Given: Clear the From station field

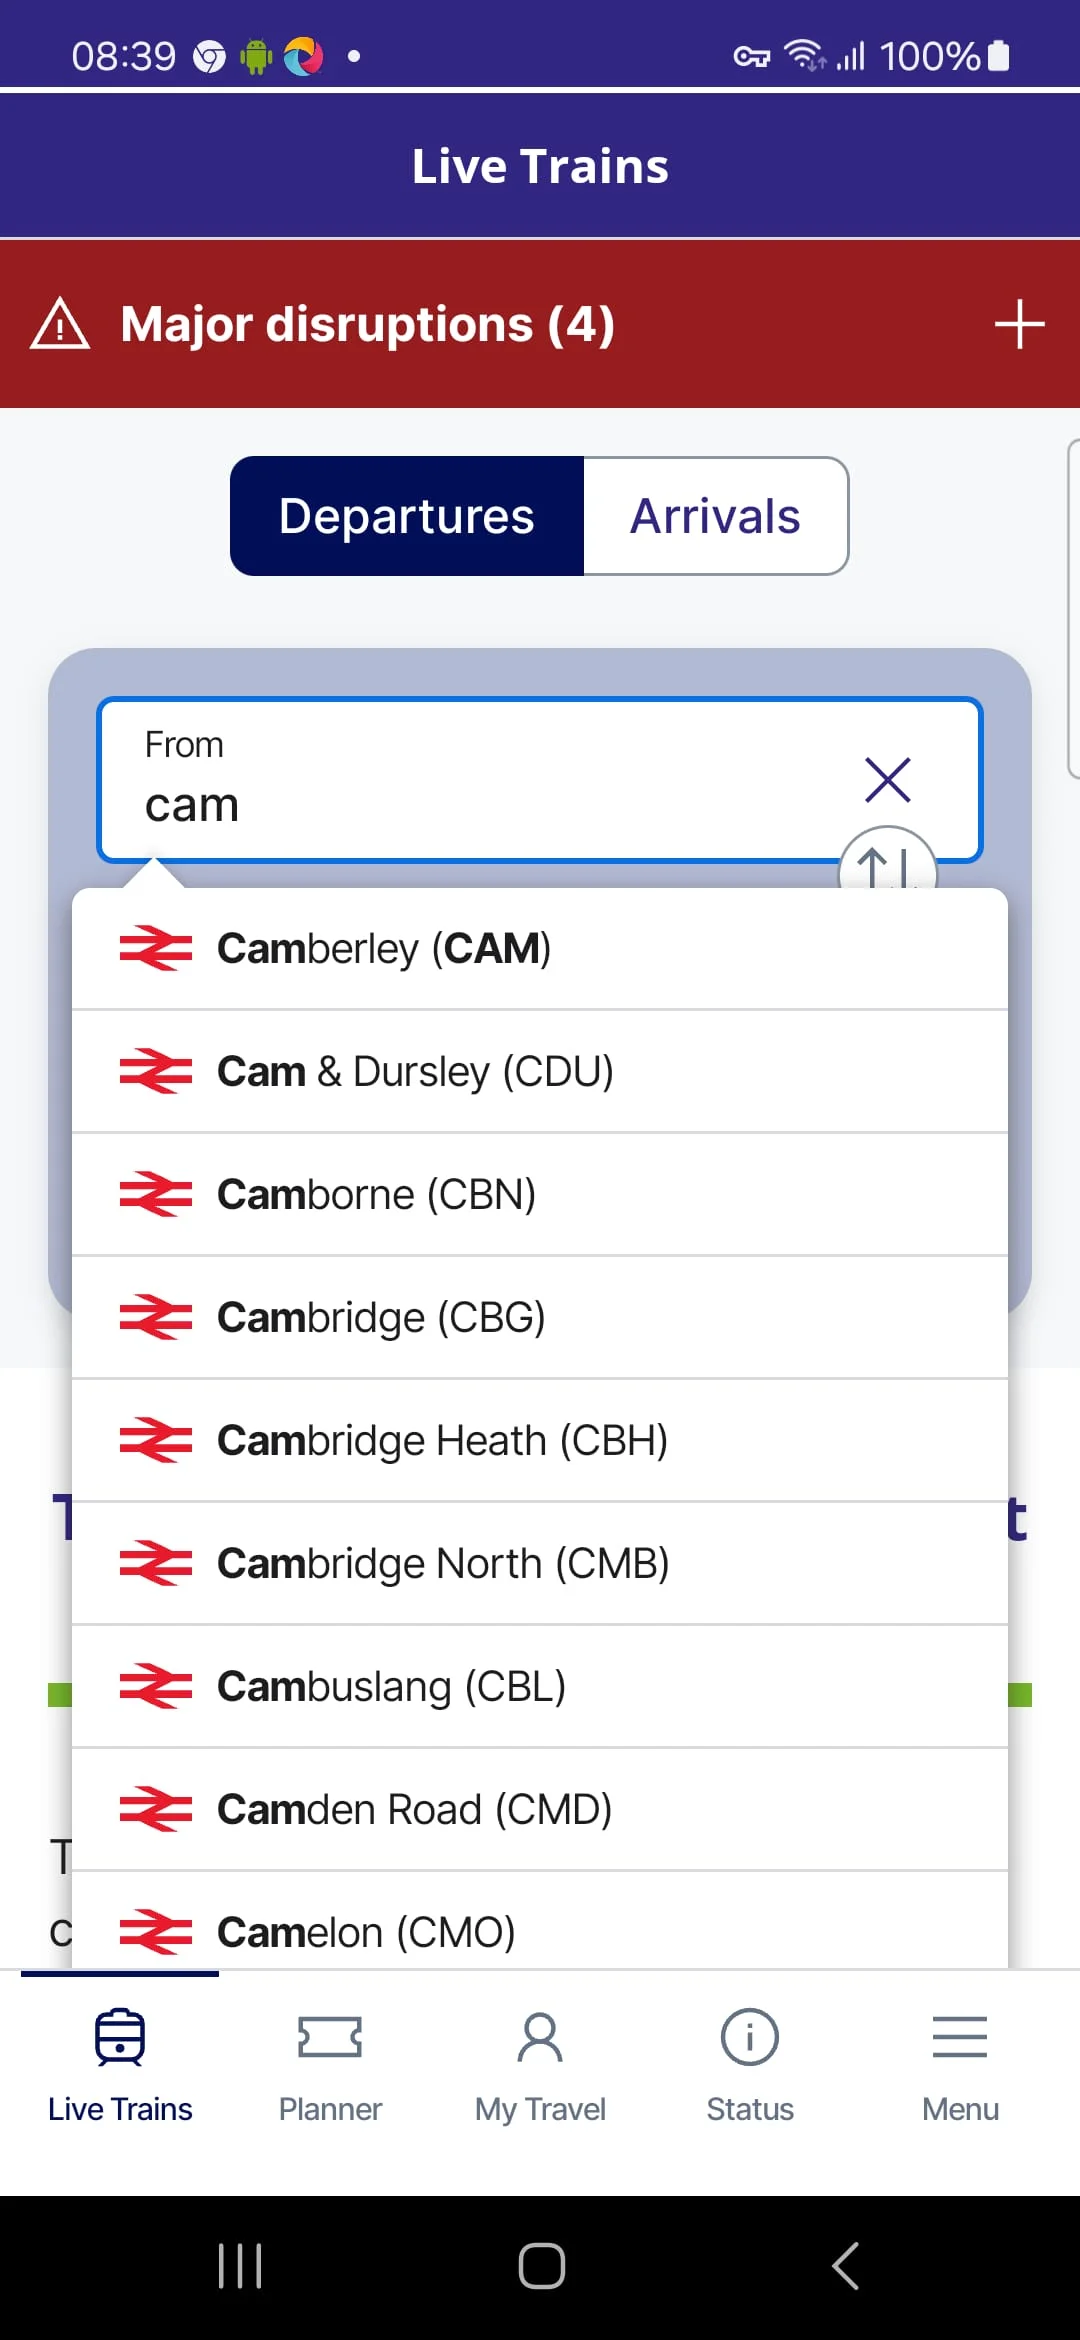Looking at the screenshot, I should pos(887,780).
